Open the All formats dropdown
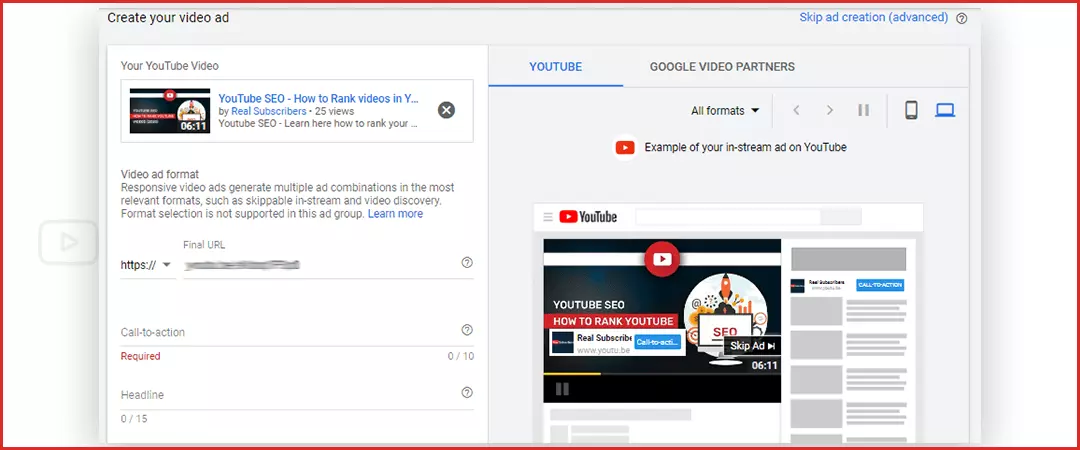Viewport: 1080px width, 450px height. pyautogui.click(x=725, y=110)
